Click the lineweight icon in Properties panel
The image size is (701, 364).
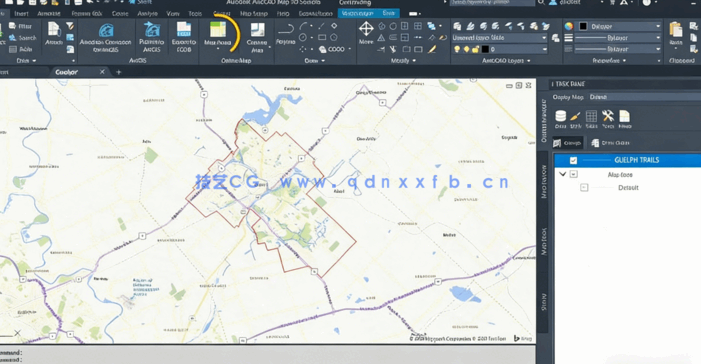tap(569, 38)
